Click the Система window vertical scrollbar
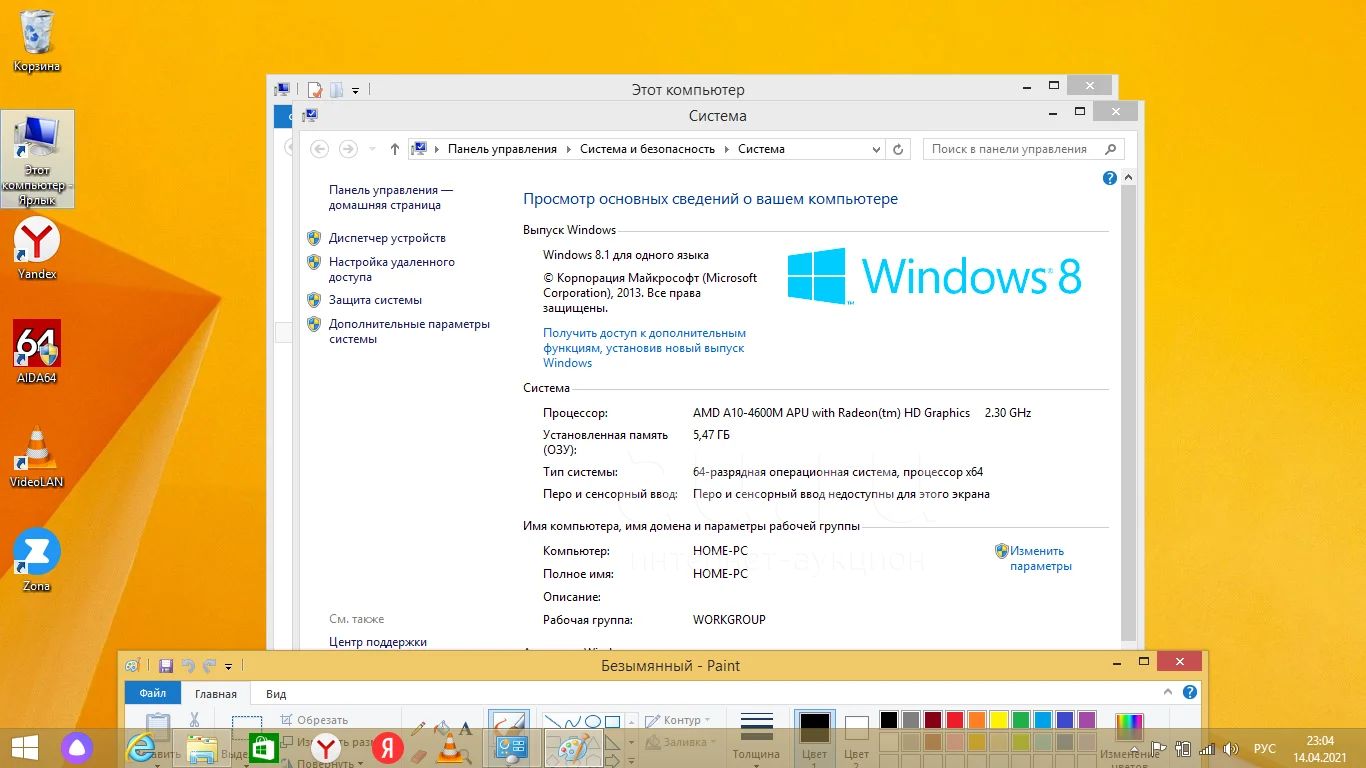 (1129, 412)
